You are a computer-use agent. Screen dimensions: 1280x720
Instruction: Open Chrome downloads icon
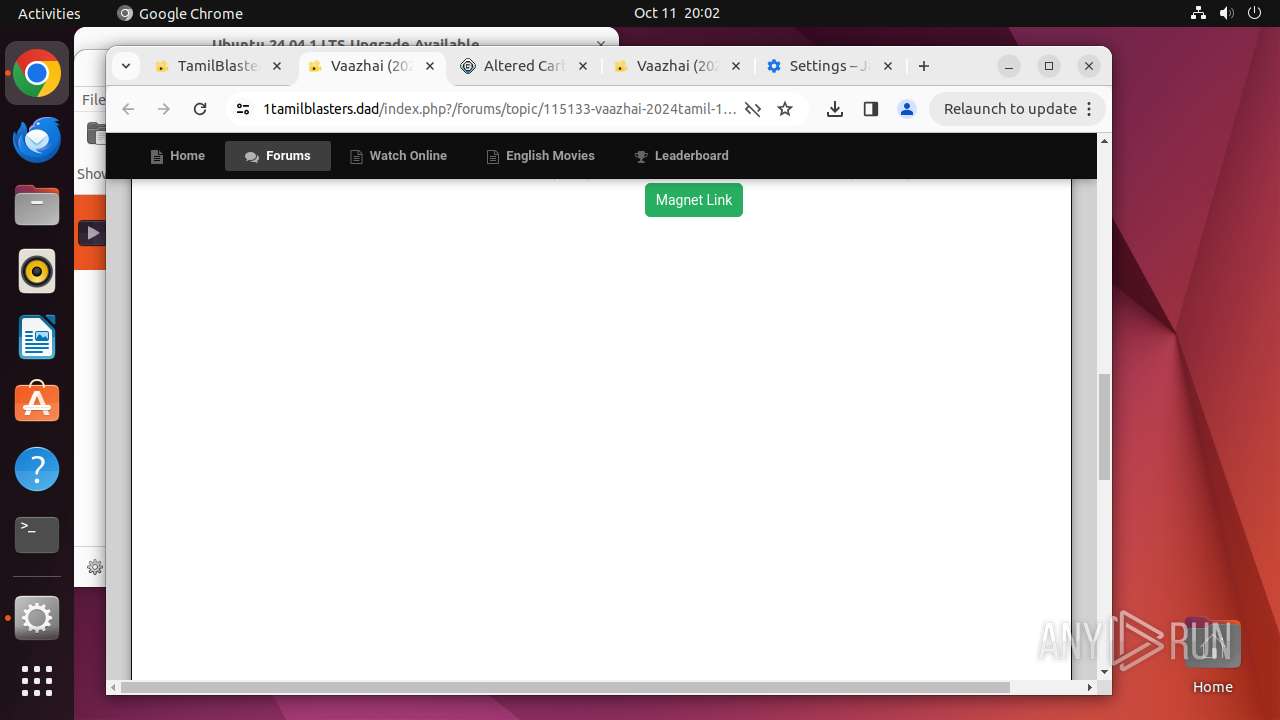(x=835, y=109)
